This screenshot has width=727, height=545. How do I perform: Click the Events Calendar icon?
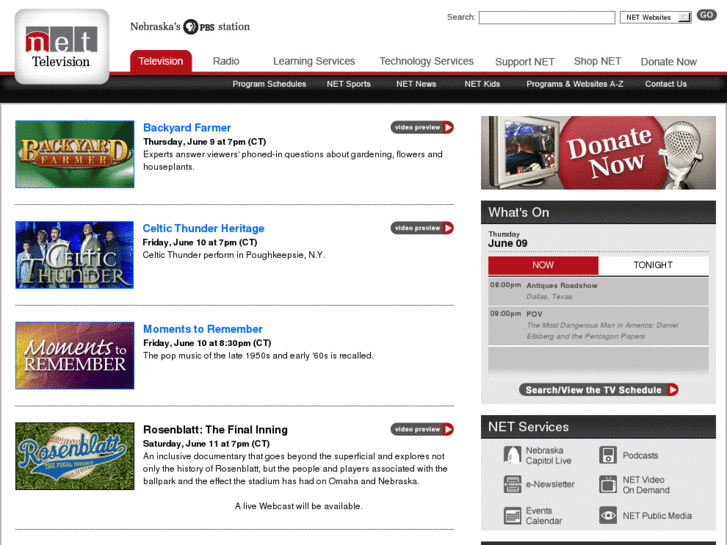pyautogui.click(x=512, y=515)
